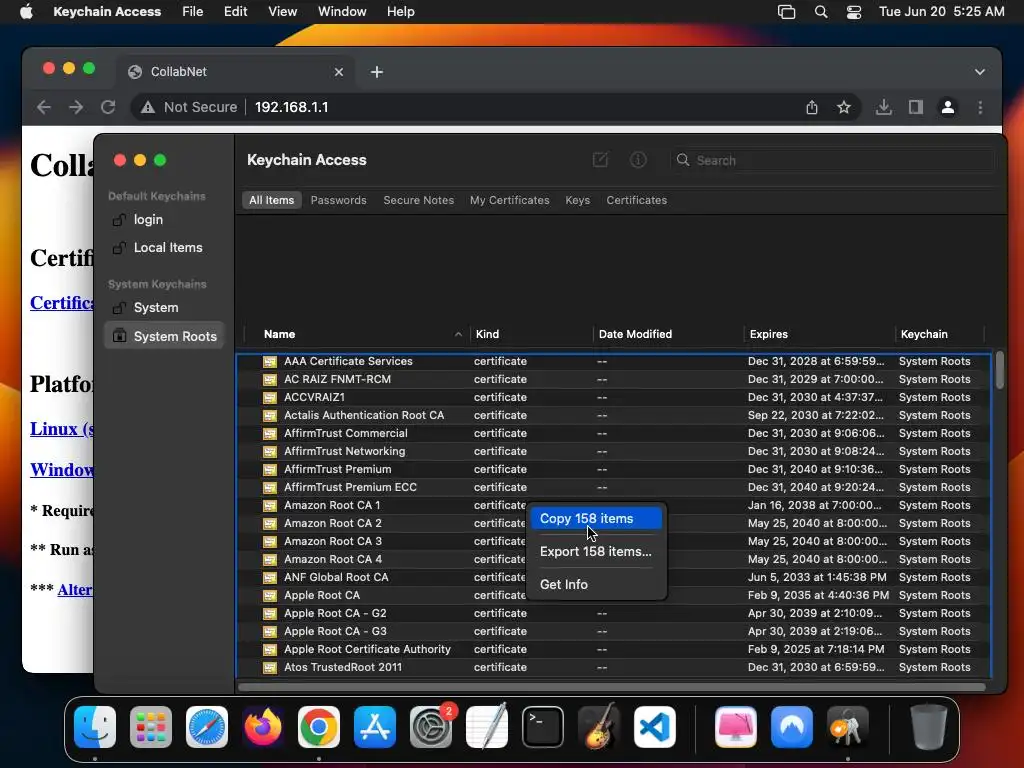Open the Edit menu in menu bar
The height and width of the screenshot is (768, 1024).
point(235,12)
